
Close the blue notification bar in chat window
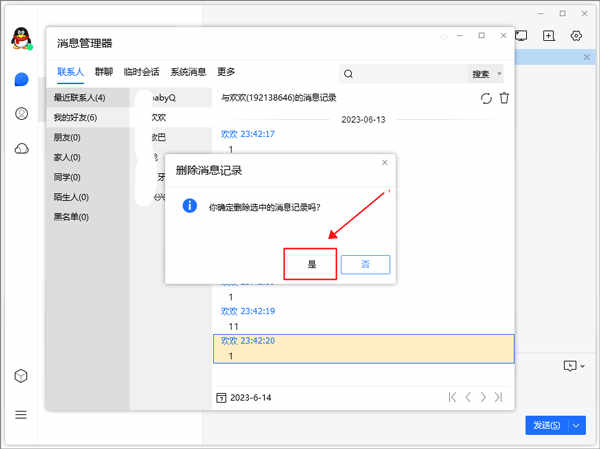point(587,57)
